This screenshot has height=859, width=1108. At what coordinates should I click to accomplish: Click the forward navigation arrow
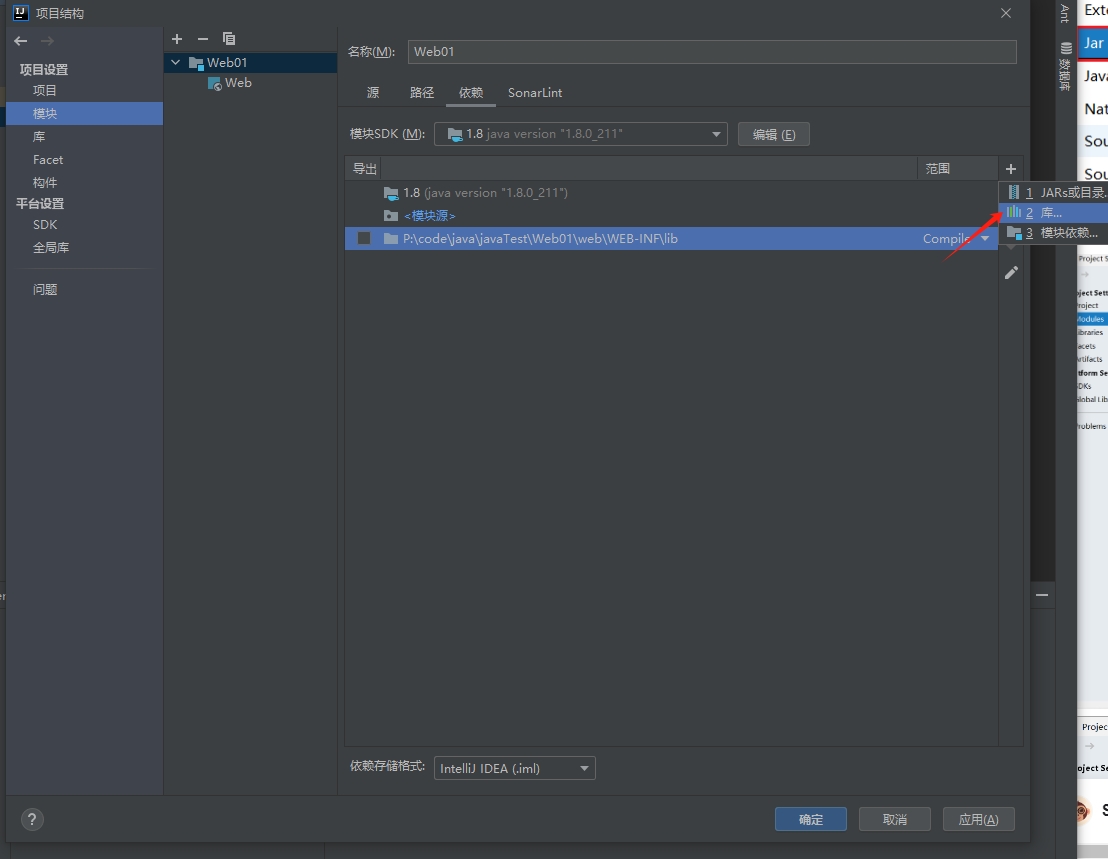[x=47, y=41]
